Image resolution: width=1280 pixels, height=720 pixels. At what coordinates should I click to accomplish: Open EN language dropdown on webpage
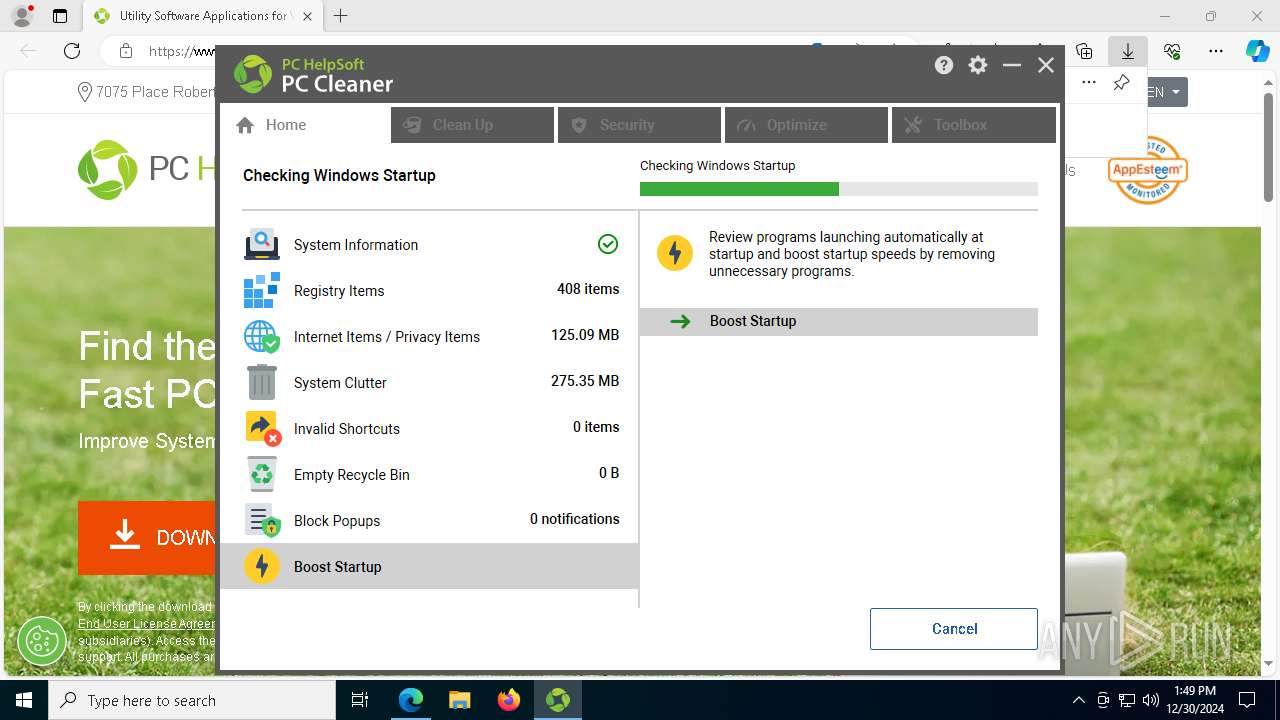click(x=1166, y=92)
